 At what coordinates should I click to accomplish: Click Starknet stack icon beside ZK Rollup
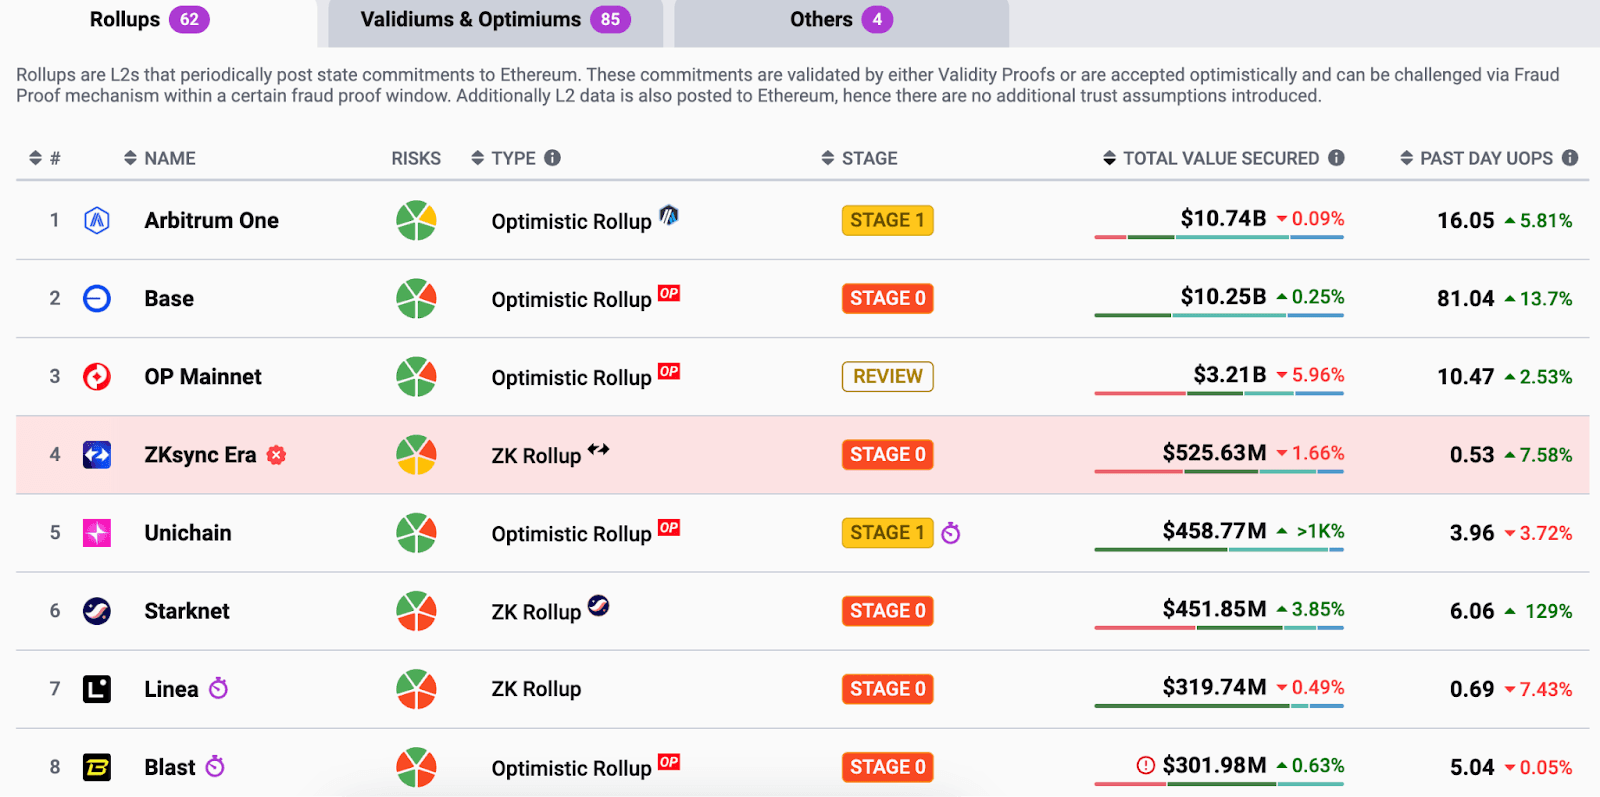tap(598, 605)
